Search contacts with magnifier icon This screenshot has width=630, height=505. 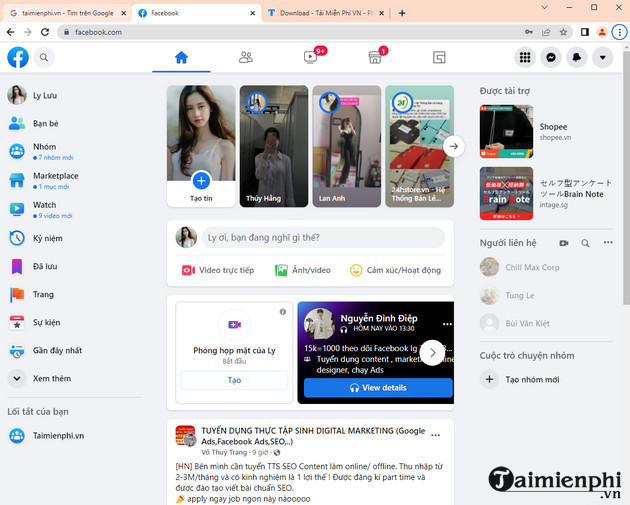click(585, 243)
